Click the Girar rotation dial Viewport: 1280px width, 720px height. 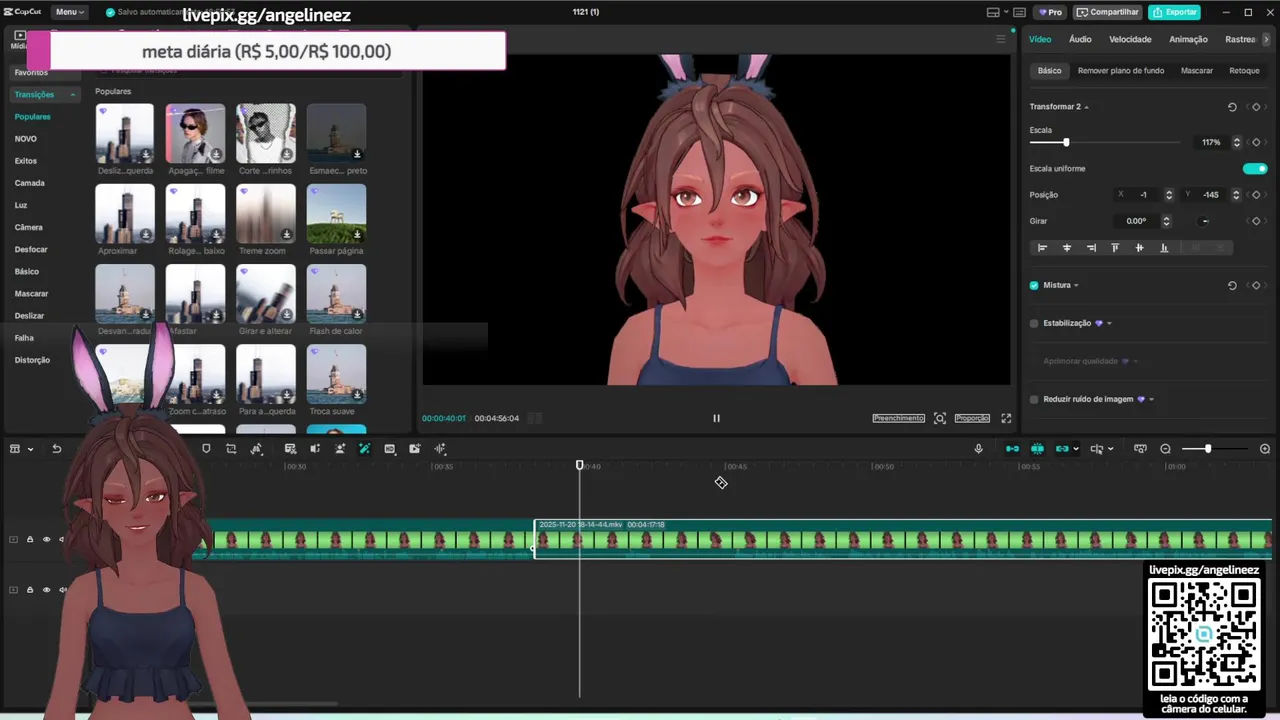1204,221
